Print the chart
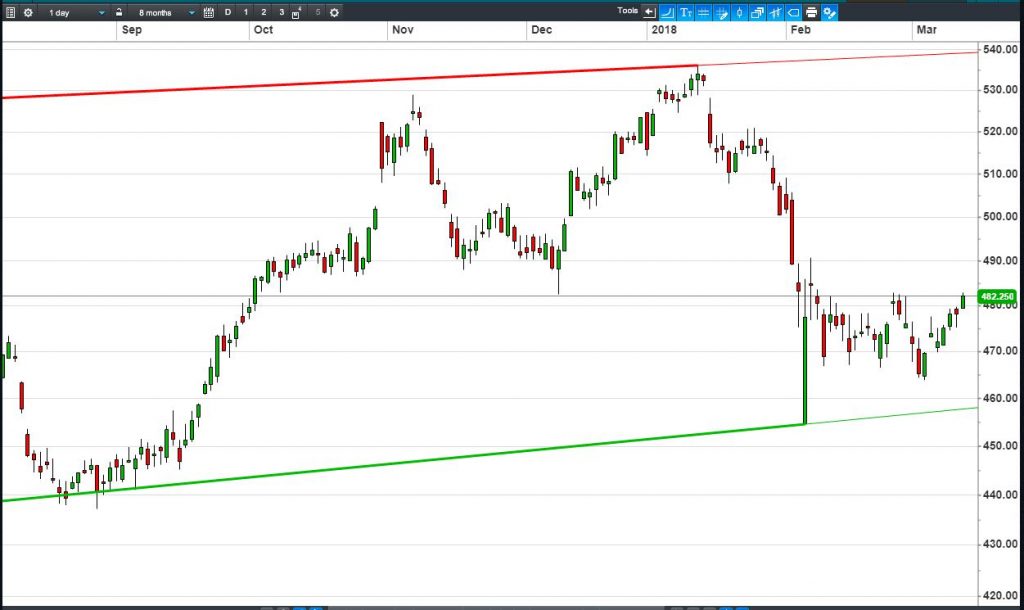1024x610 pixels. [811, 12]
